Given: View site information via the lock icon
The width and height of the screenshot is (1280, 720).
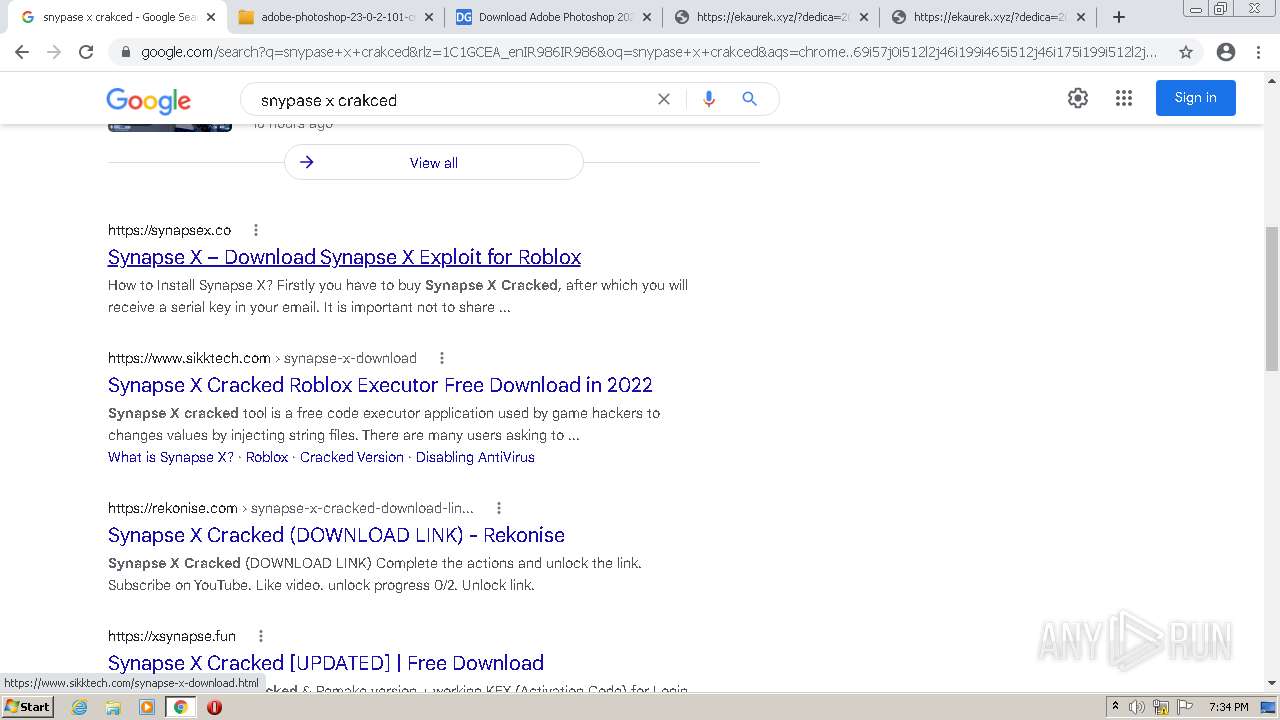Looking at the screenshot, I should coord(125,52).
